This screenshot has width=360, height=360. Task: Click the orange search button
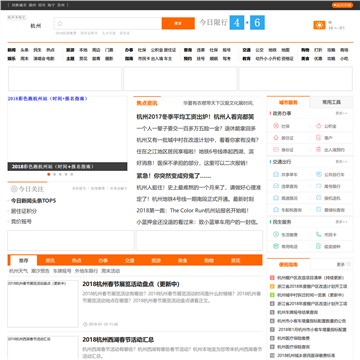178,24
